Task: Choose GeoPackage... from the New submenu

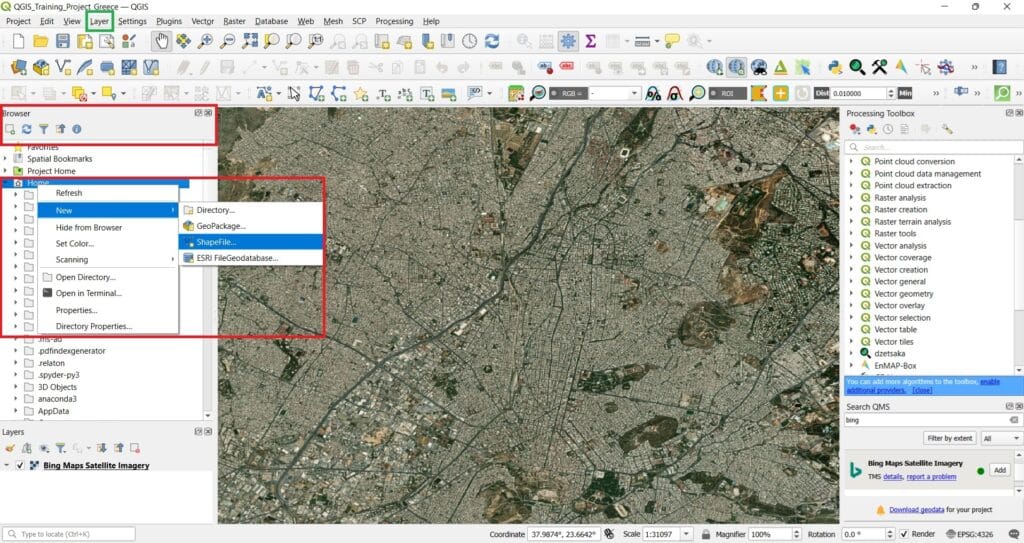Action: 251,226
